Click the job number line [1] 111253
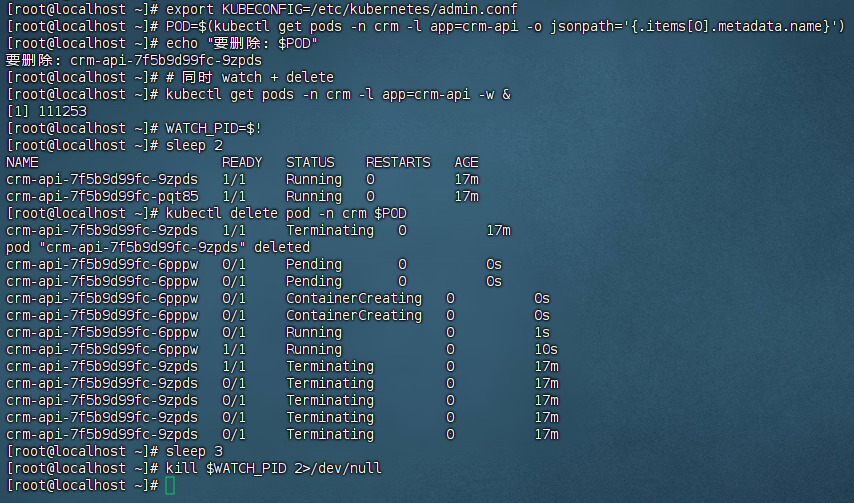854x503 pixels. pos(46,111)
